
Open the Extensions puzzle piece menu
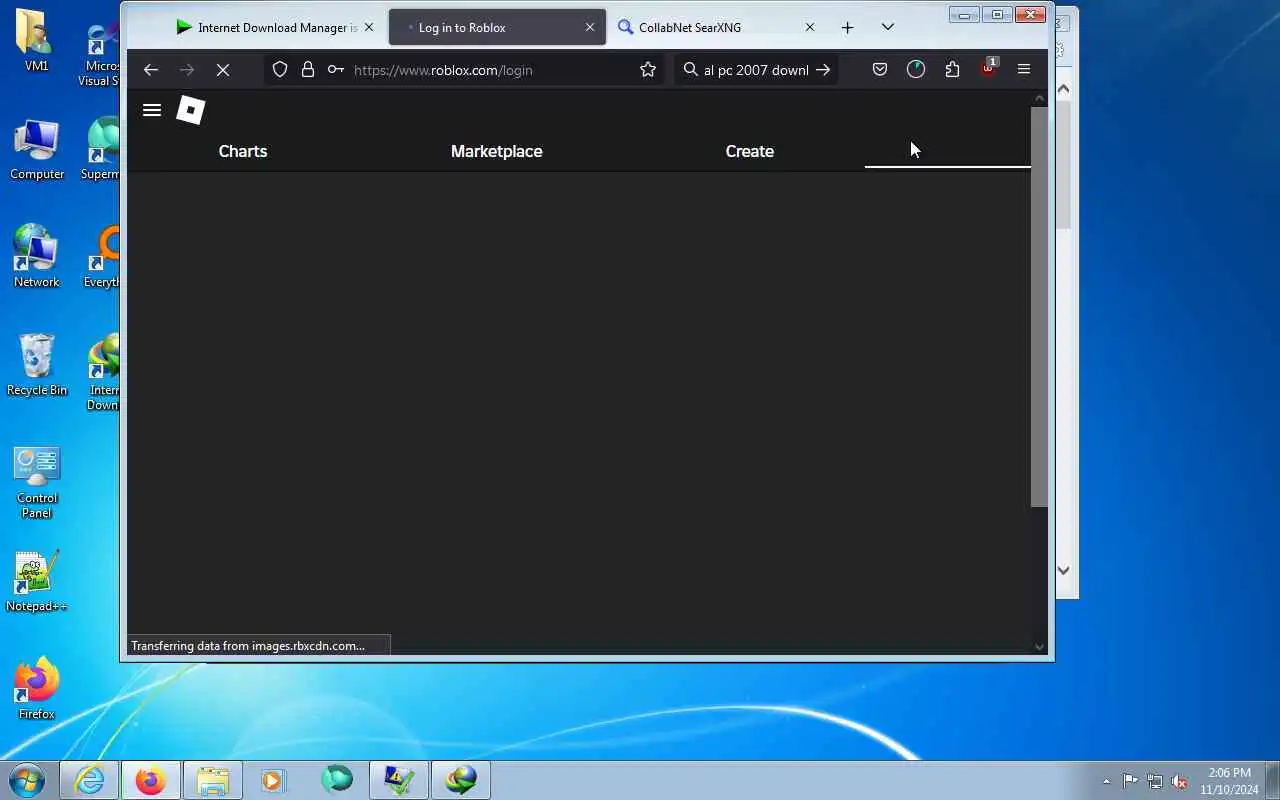[952, 70]
